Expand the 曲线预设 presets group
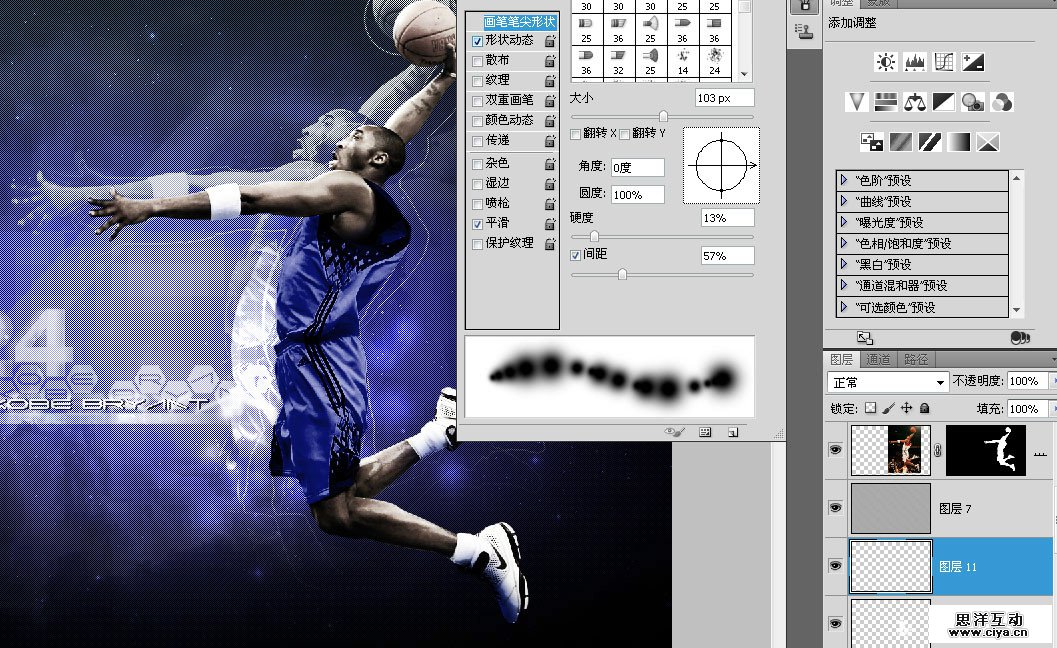This screenshot has height=648, width=1057. [x=846, y=201]
